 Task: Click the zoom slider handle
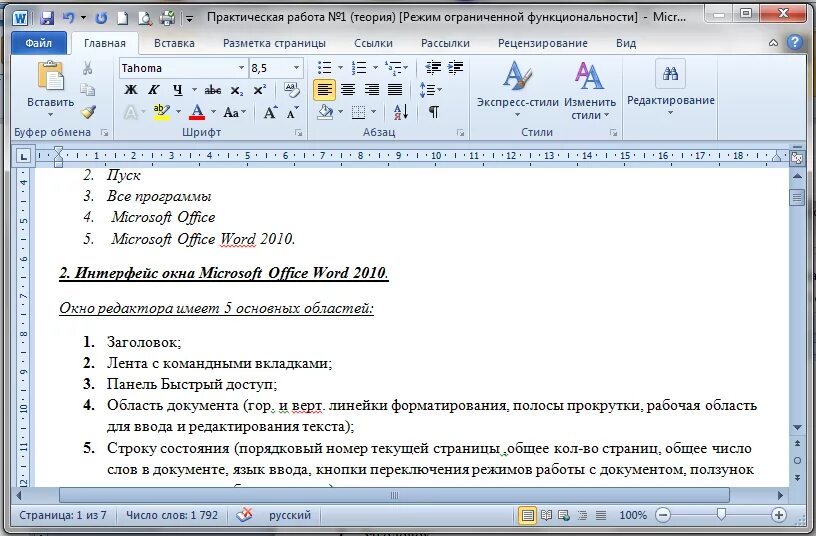[x=721, y=515]
